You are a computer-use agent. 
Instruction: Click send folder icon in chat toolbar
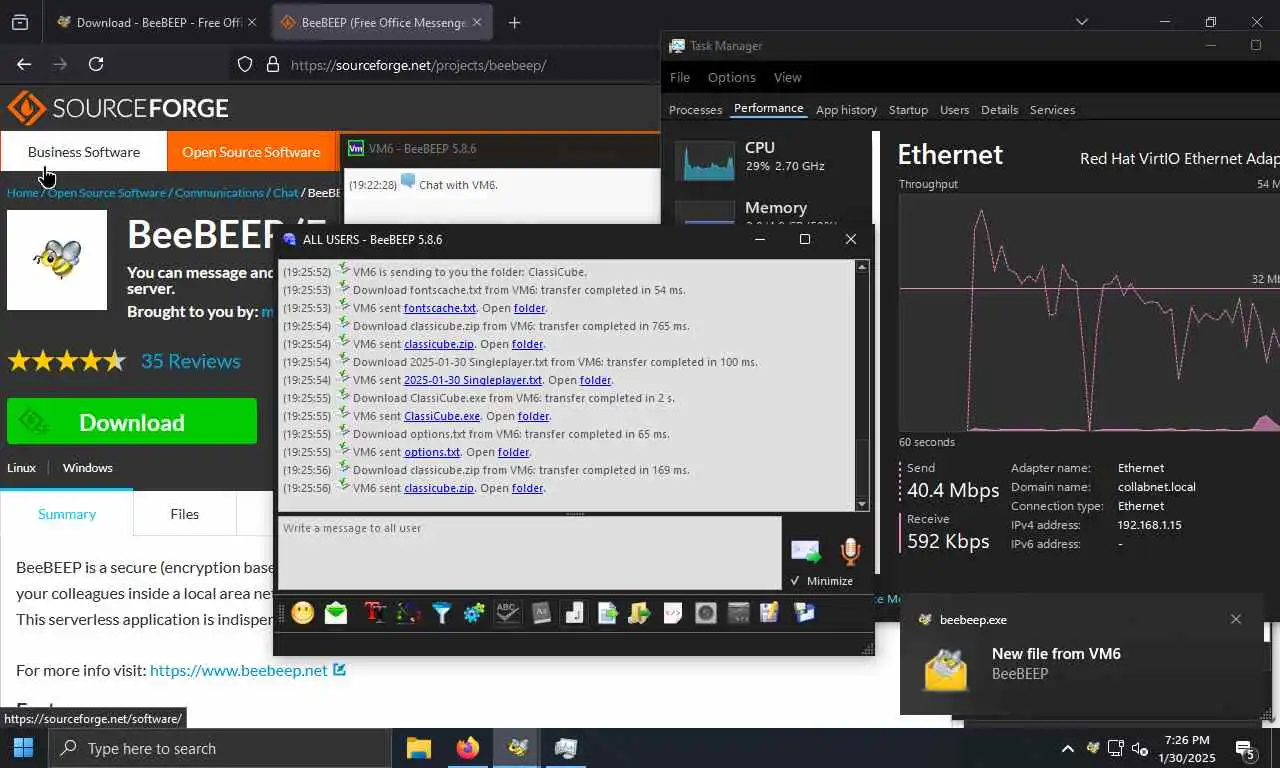(x=640, y=613)
